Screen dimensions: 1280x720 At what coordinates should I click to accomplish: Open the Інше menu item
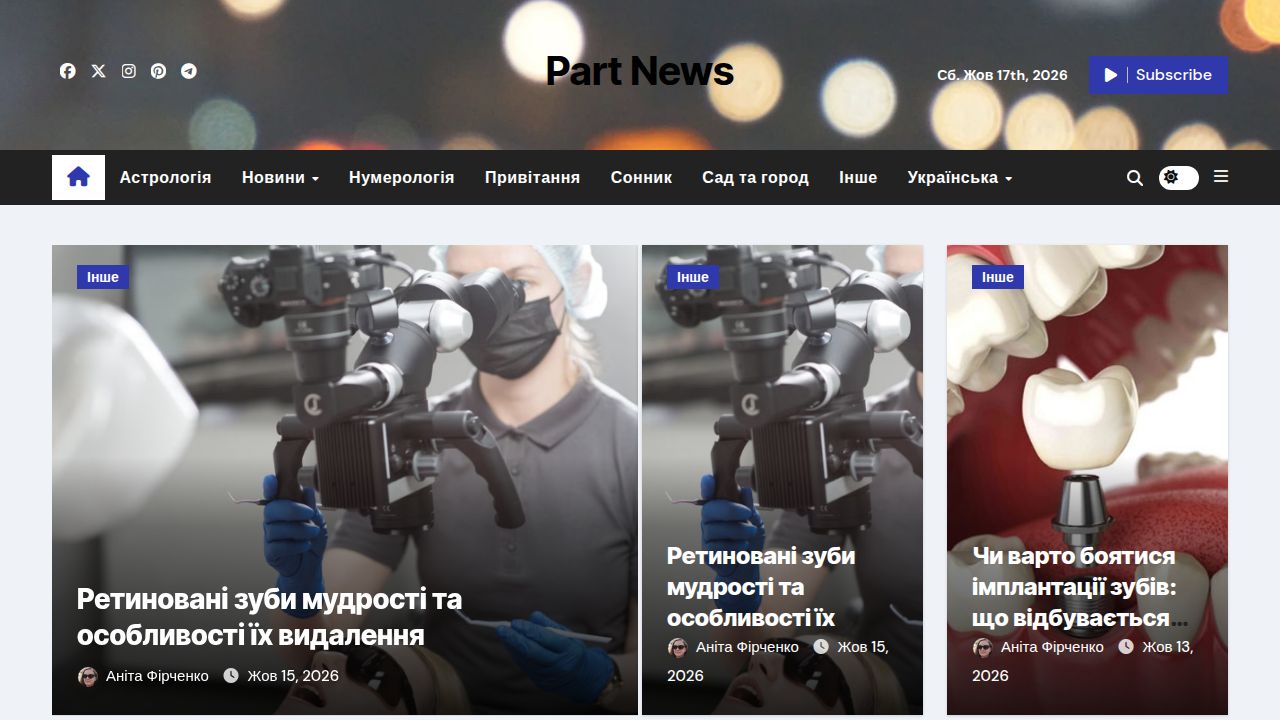point(858,177)
